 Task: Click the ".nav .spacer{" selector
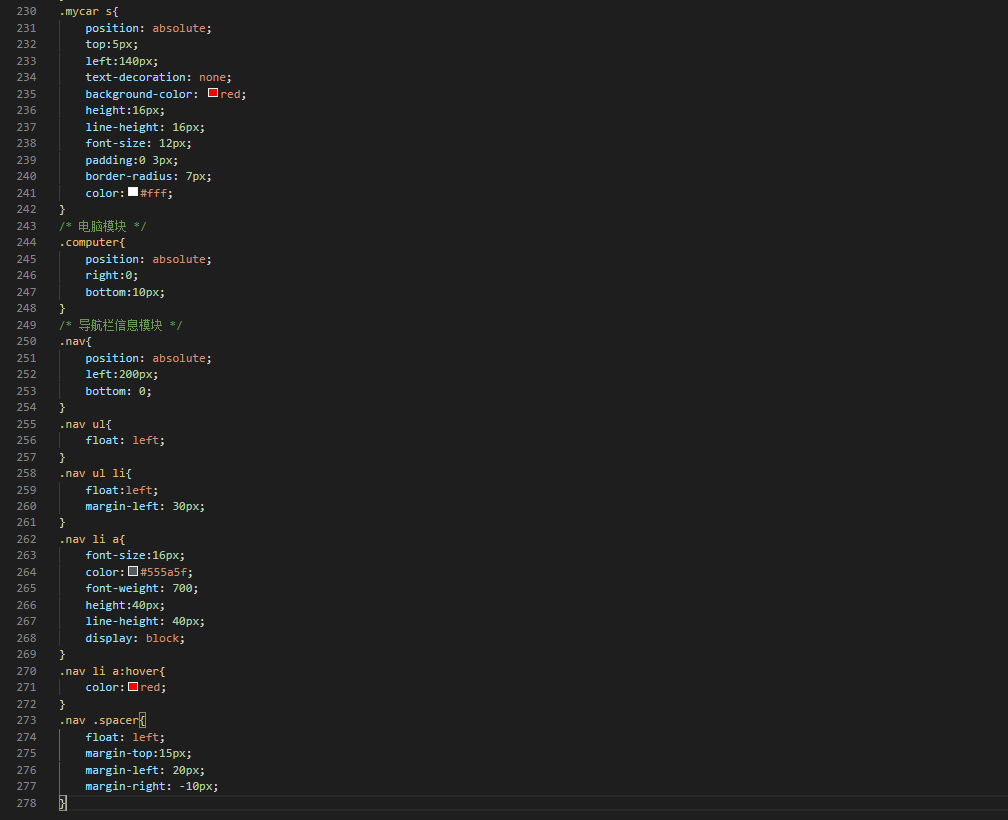[102, 720]
